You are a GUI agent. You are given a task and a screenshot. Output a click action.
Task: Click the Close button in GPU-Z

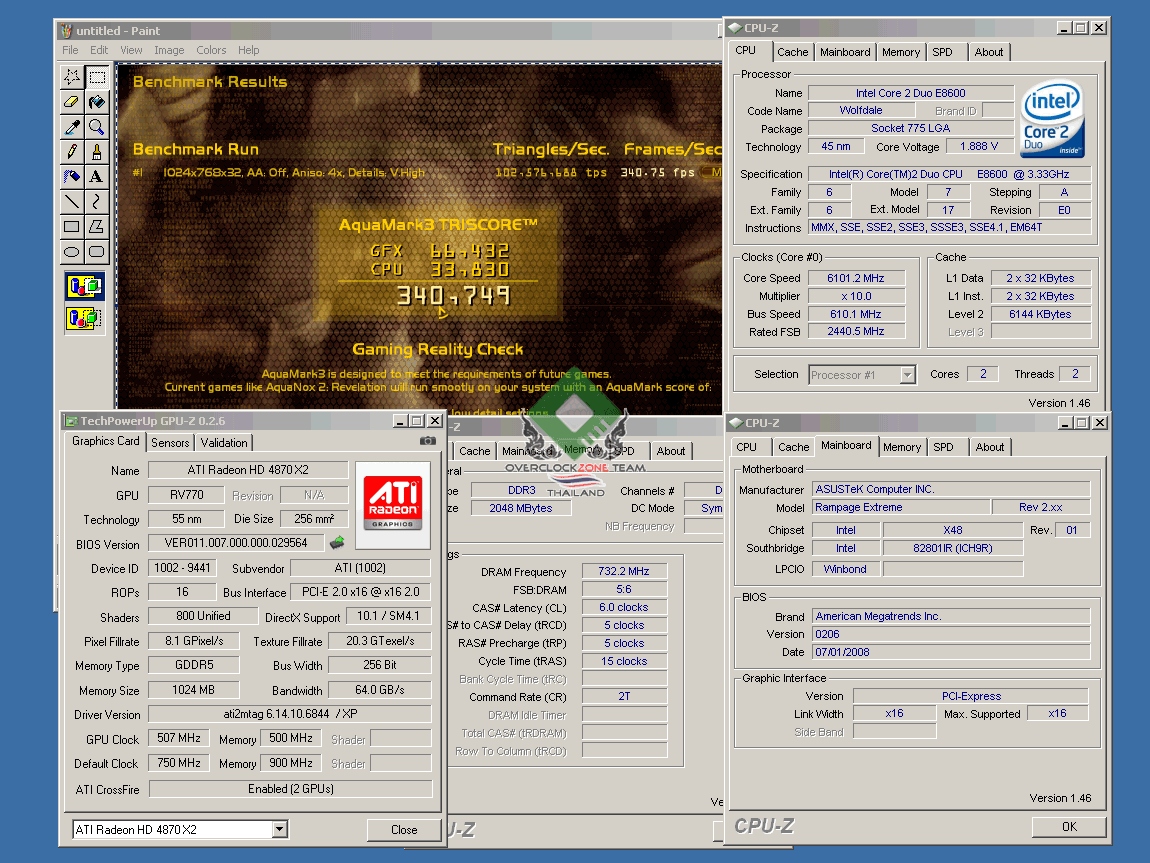coord(404,829)
